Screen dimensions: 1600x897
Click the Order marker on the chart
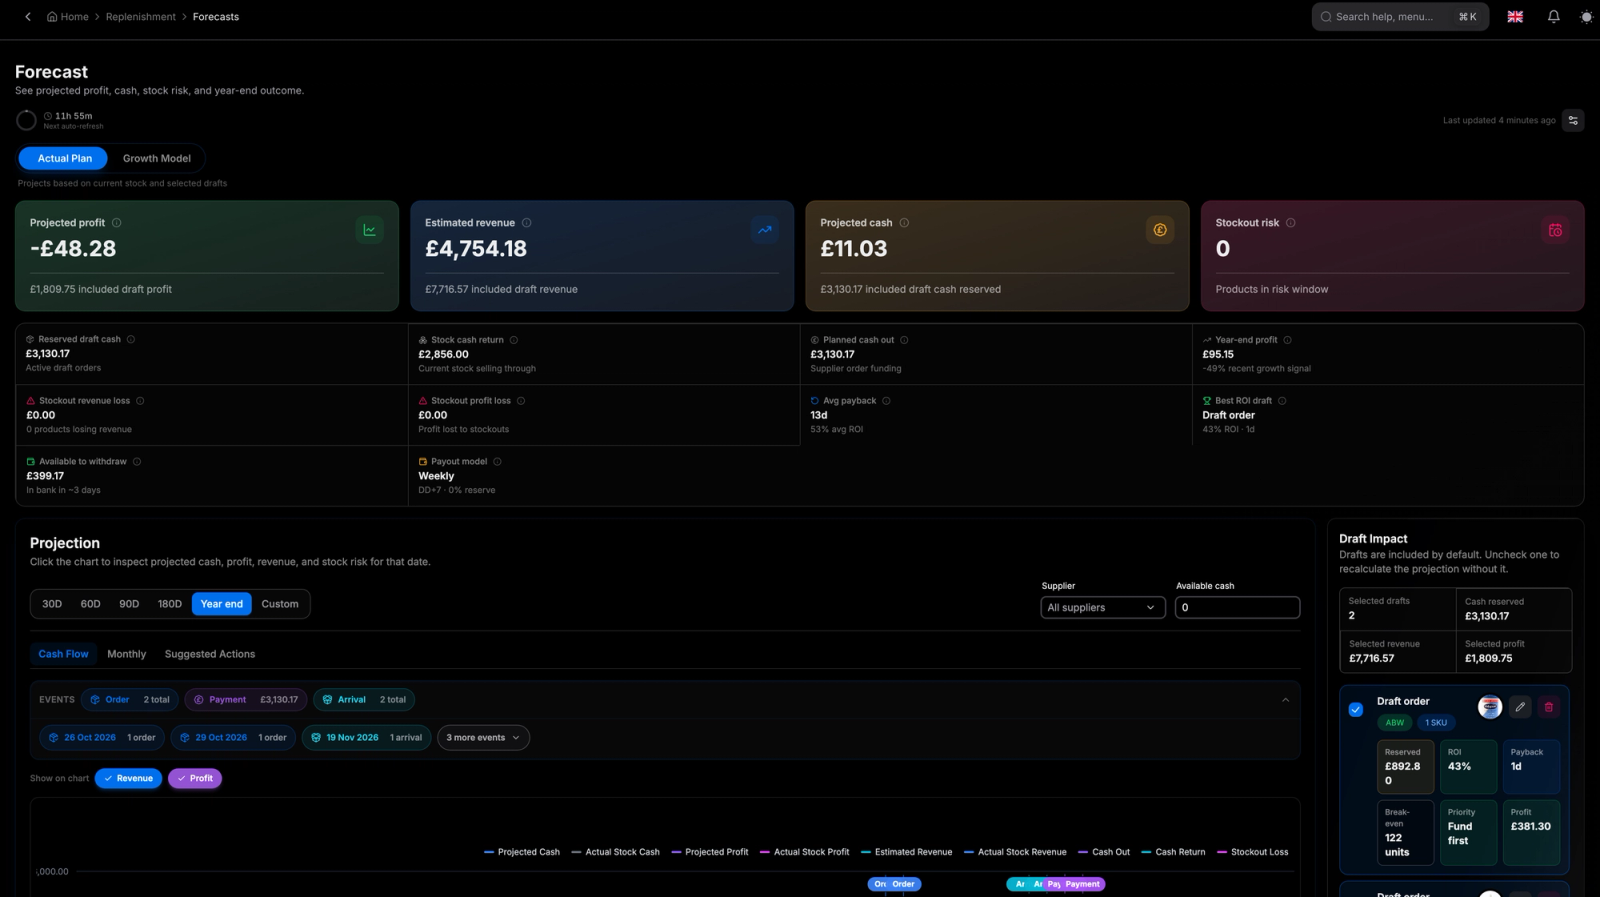coord(903,884)
